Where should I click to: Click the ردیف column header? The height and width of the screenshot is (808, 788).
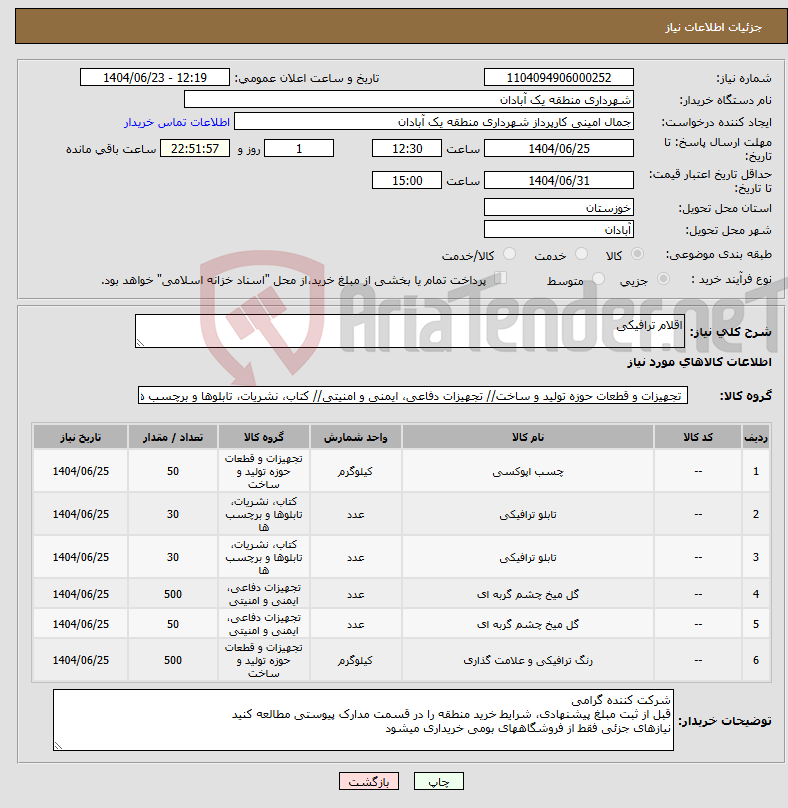(x=756, y=437)
